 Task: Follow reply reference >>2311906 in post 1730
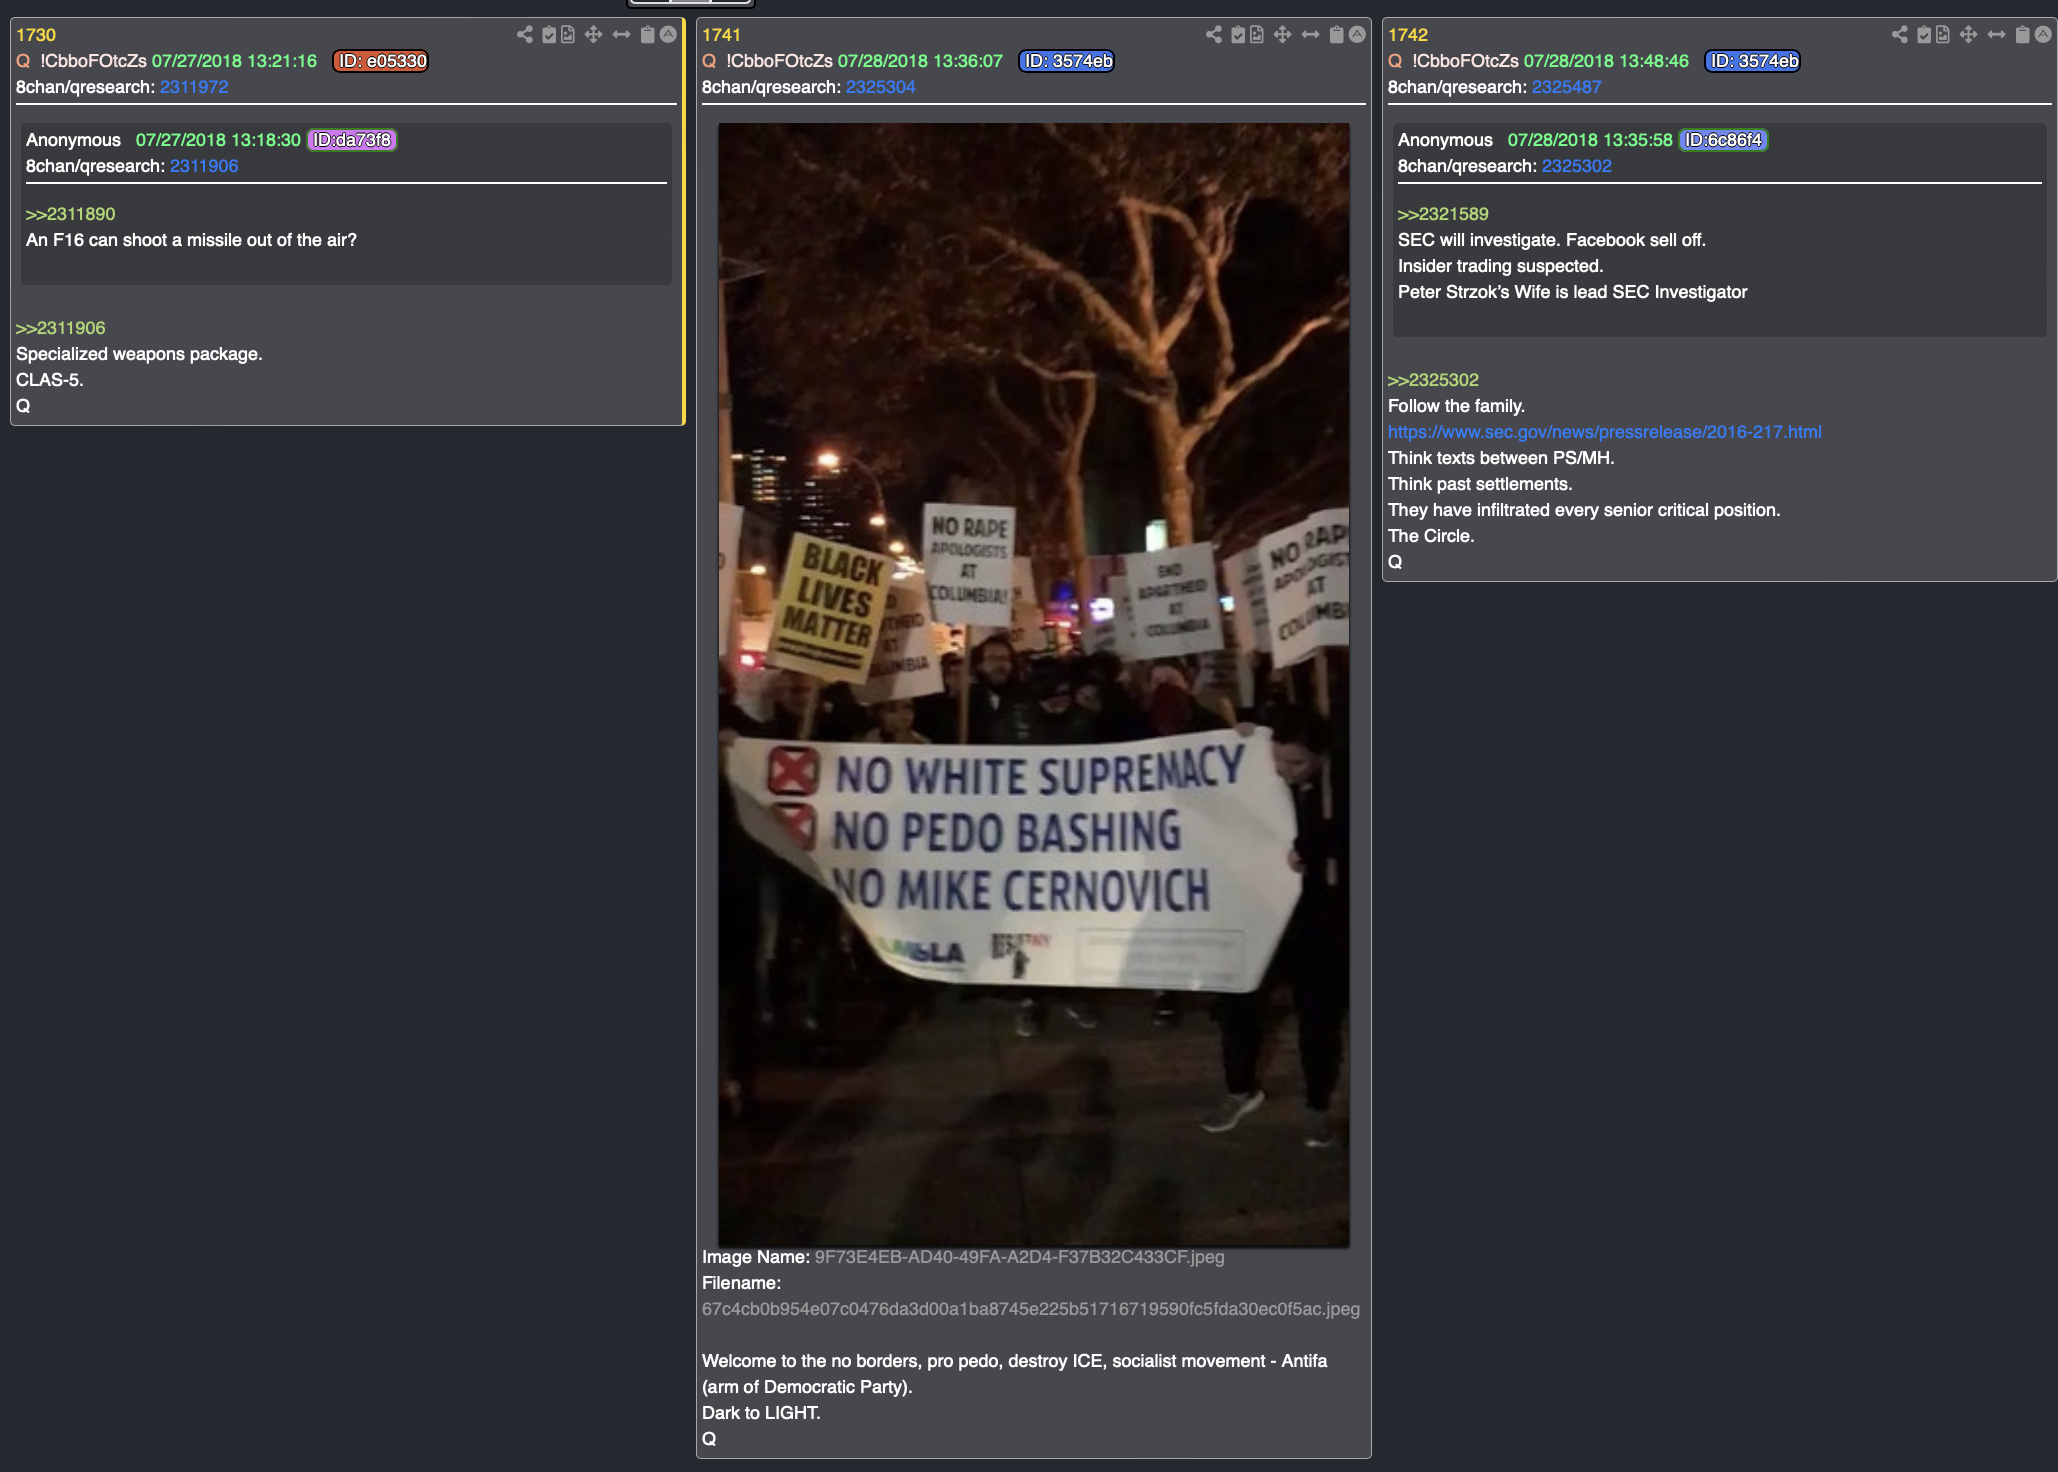coord(60,328)
